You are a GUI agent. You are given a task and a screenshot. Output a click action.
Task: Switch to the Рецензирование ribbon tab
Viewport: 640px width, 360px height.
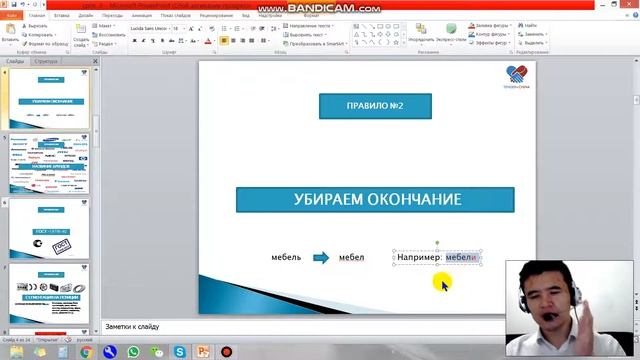pyautogui.click(x=216, y=16)
